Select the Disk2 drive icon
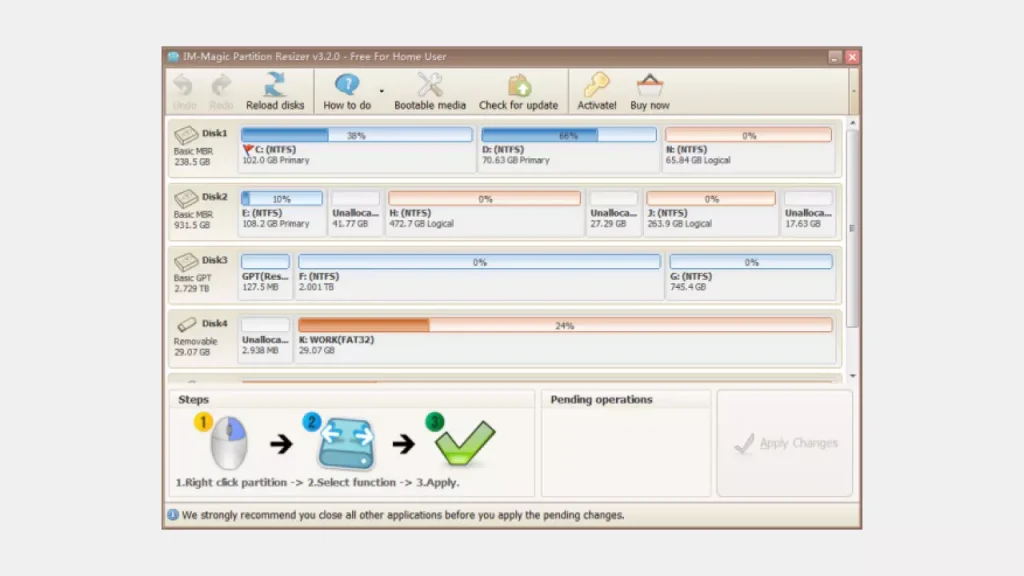Screen dimensions: 1024x576 click(186, 198)
